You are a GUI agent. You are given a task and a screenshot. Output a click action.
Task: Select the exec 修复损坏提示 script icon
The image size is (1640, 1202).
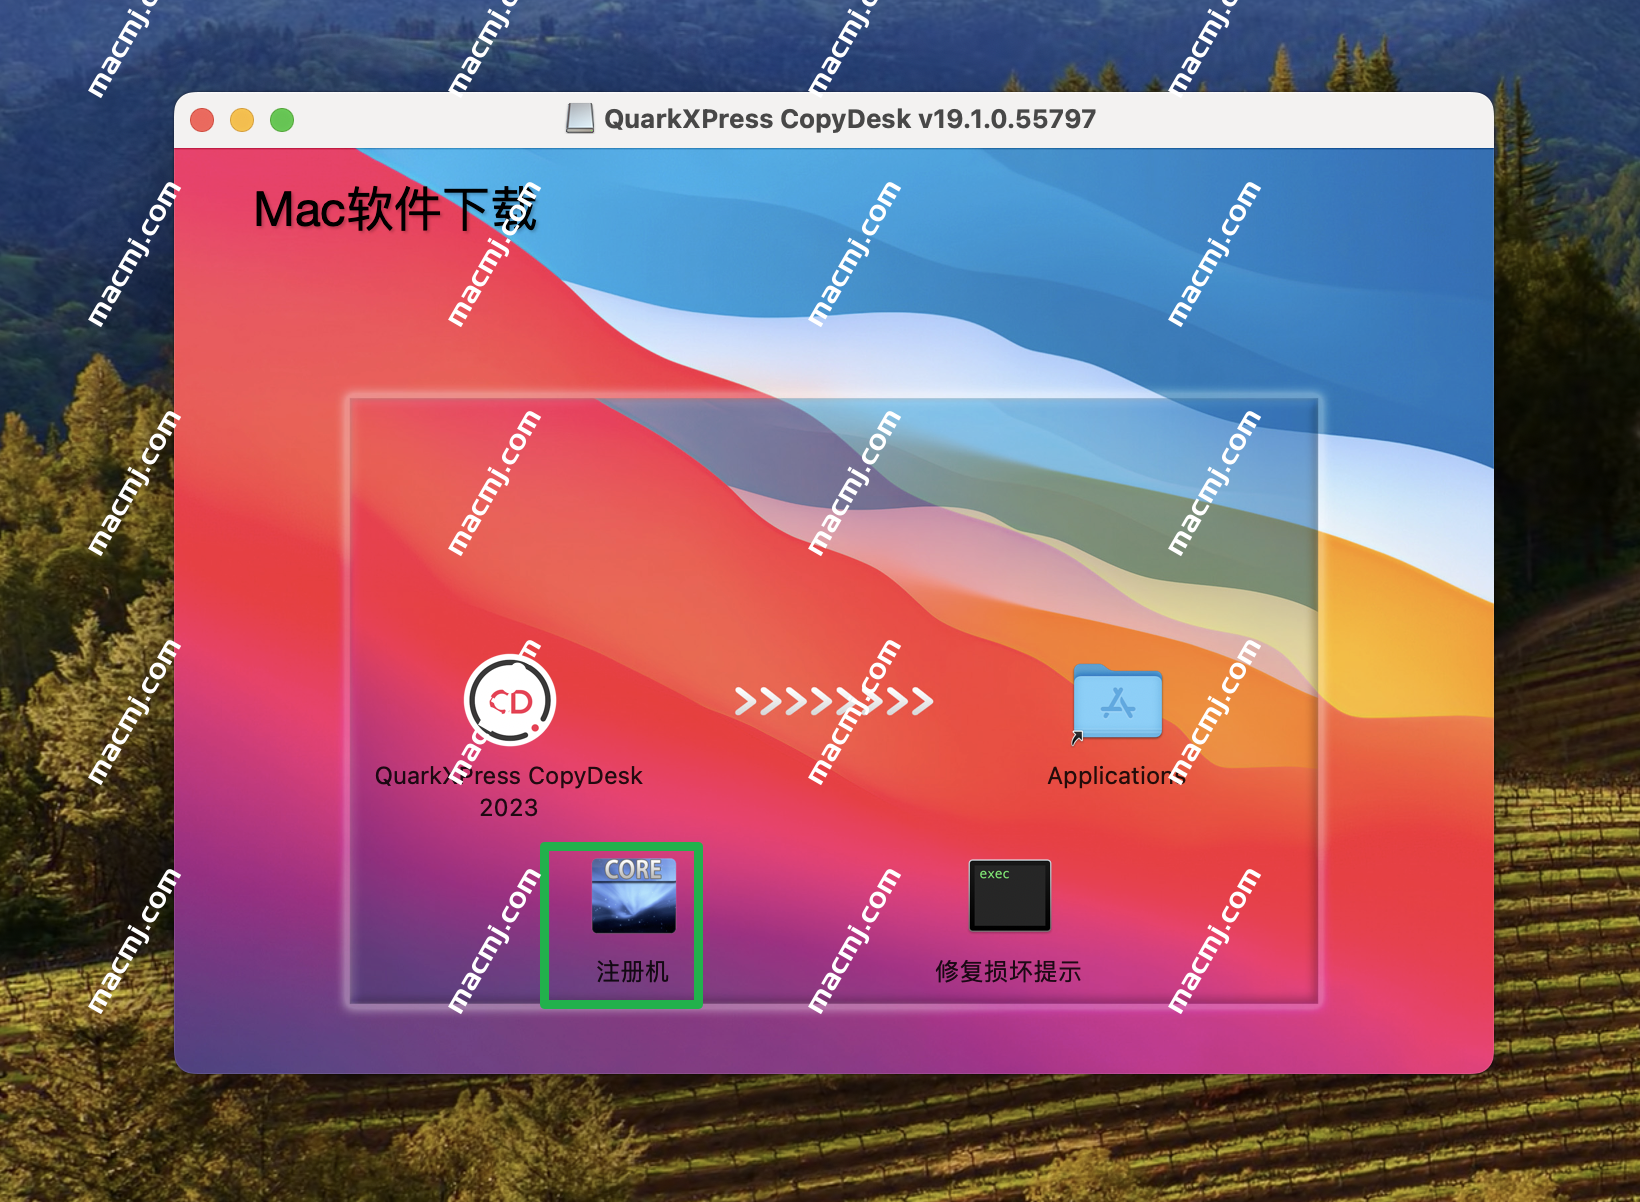pyautogui.click(x=1010, y=895)
